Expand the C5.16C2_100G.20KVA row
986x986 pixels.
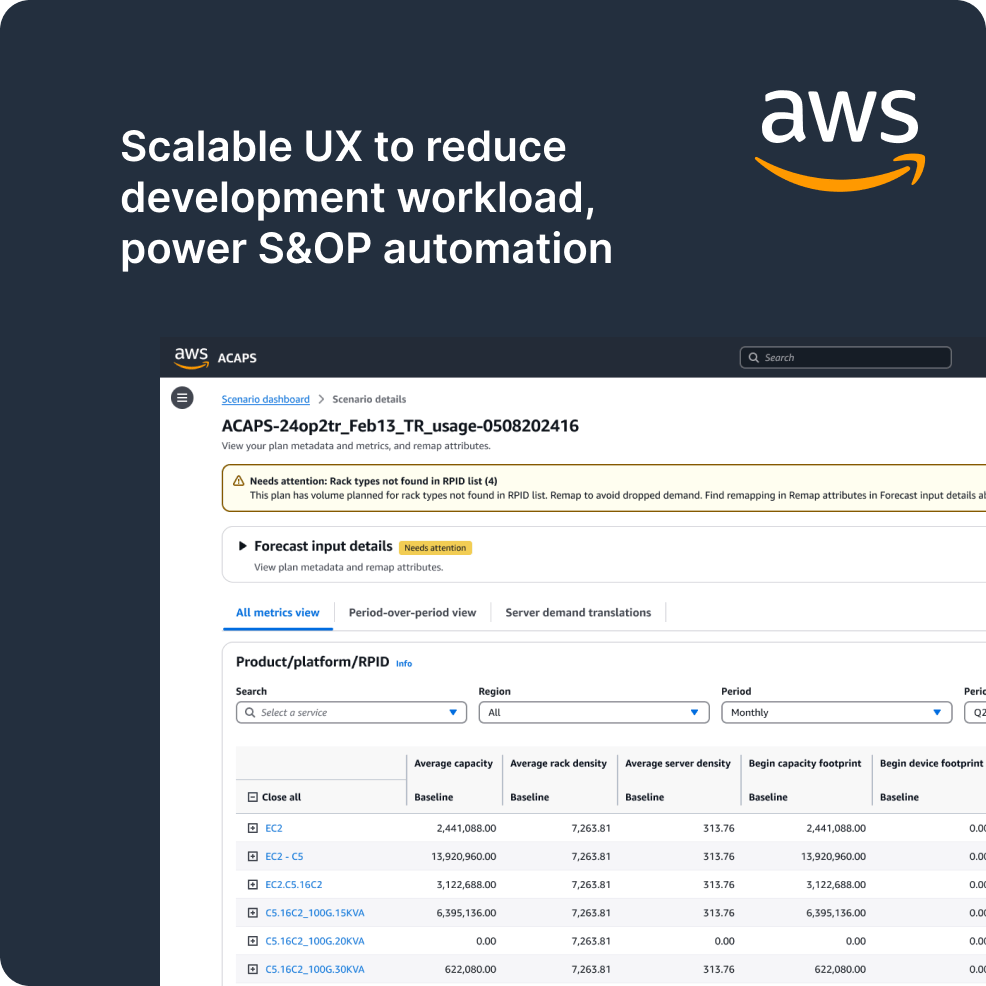253,941
